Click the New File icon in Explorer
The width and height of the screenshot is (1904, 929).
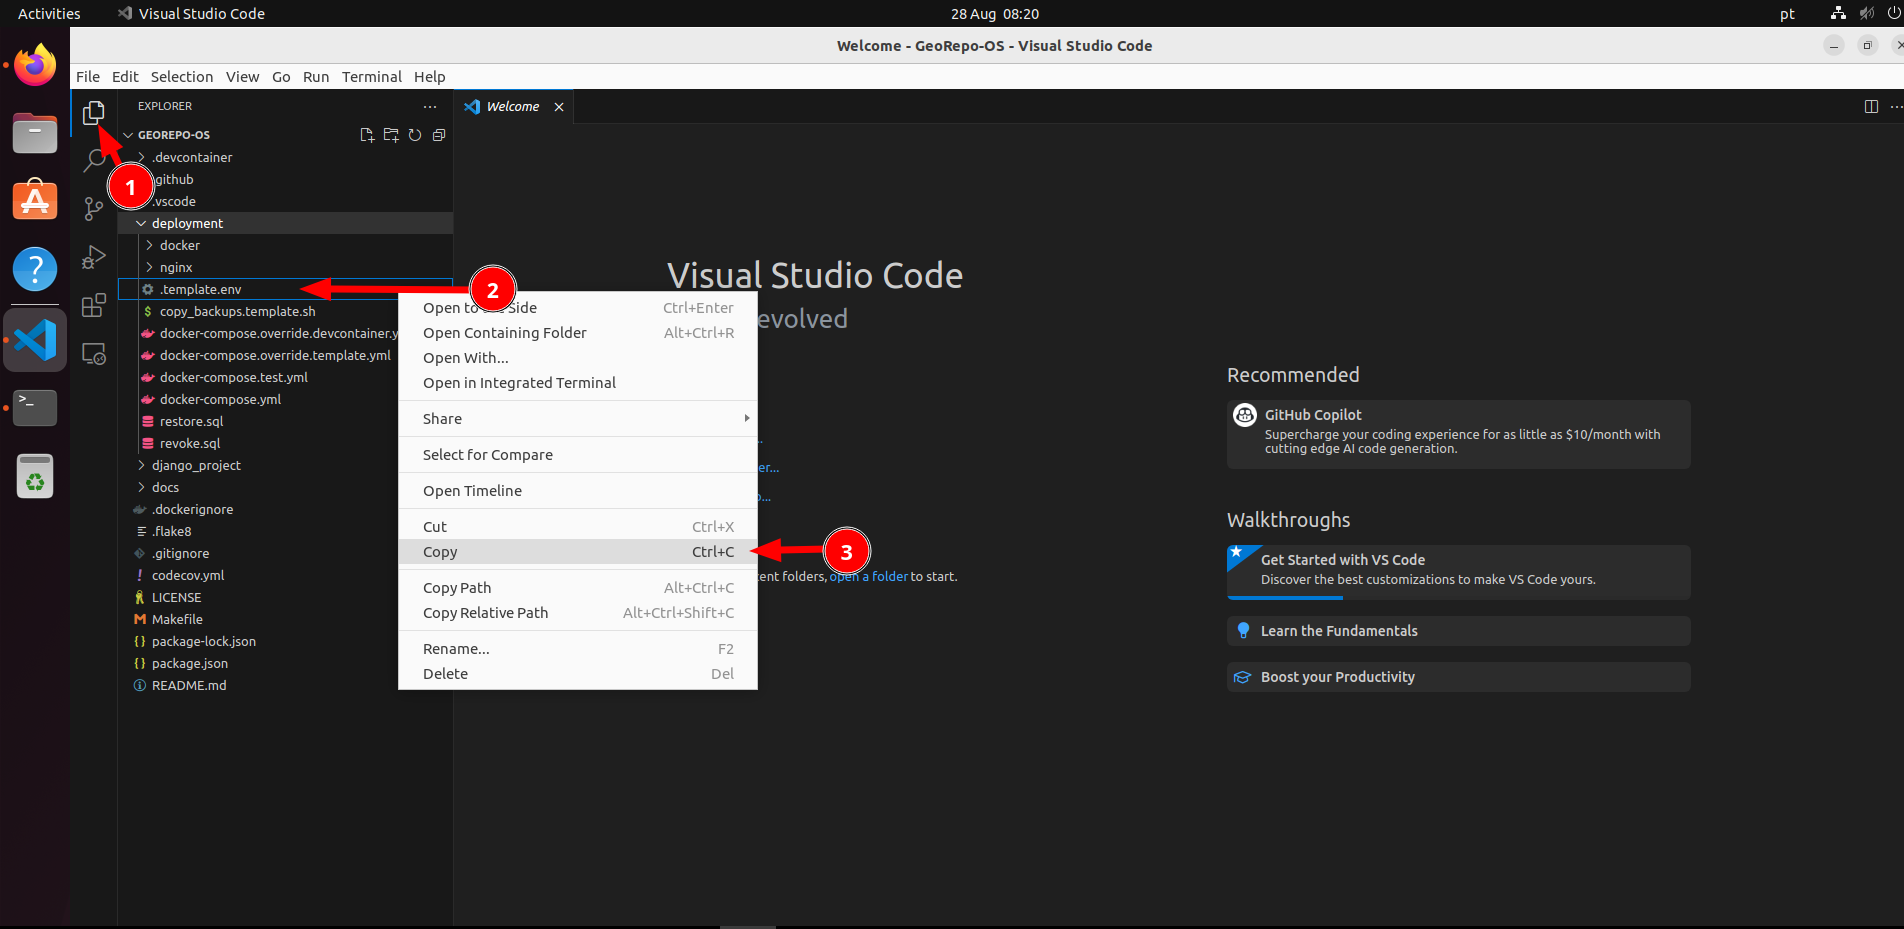coord(367,135)
